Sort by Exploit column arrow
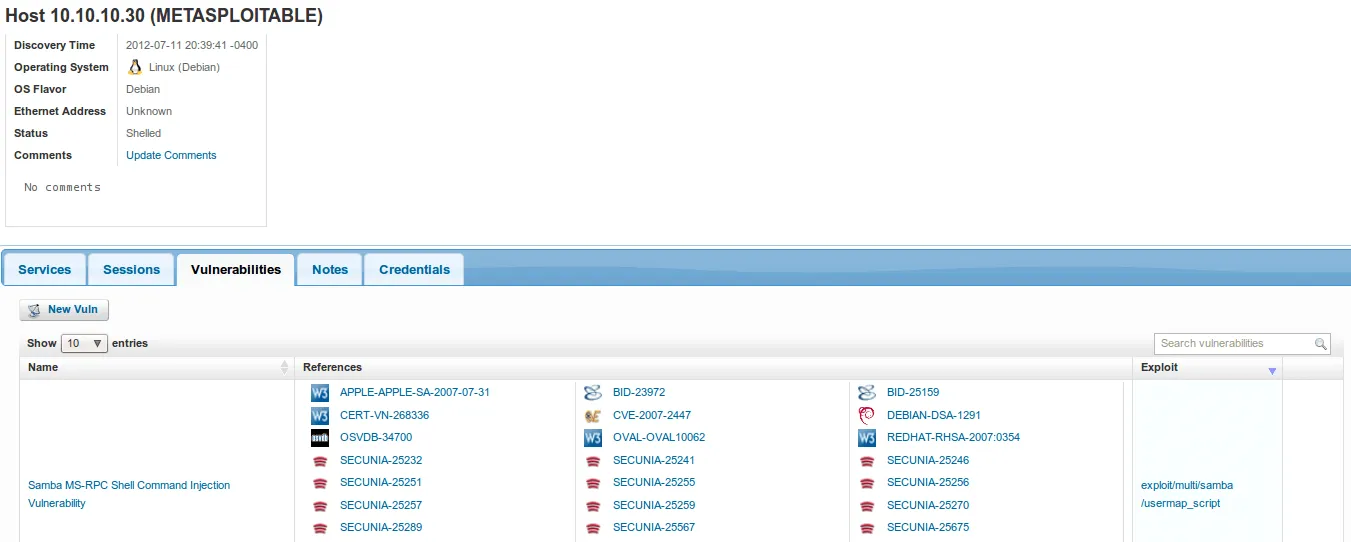Screen dimensions: 1351x542 (1272, 371)
